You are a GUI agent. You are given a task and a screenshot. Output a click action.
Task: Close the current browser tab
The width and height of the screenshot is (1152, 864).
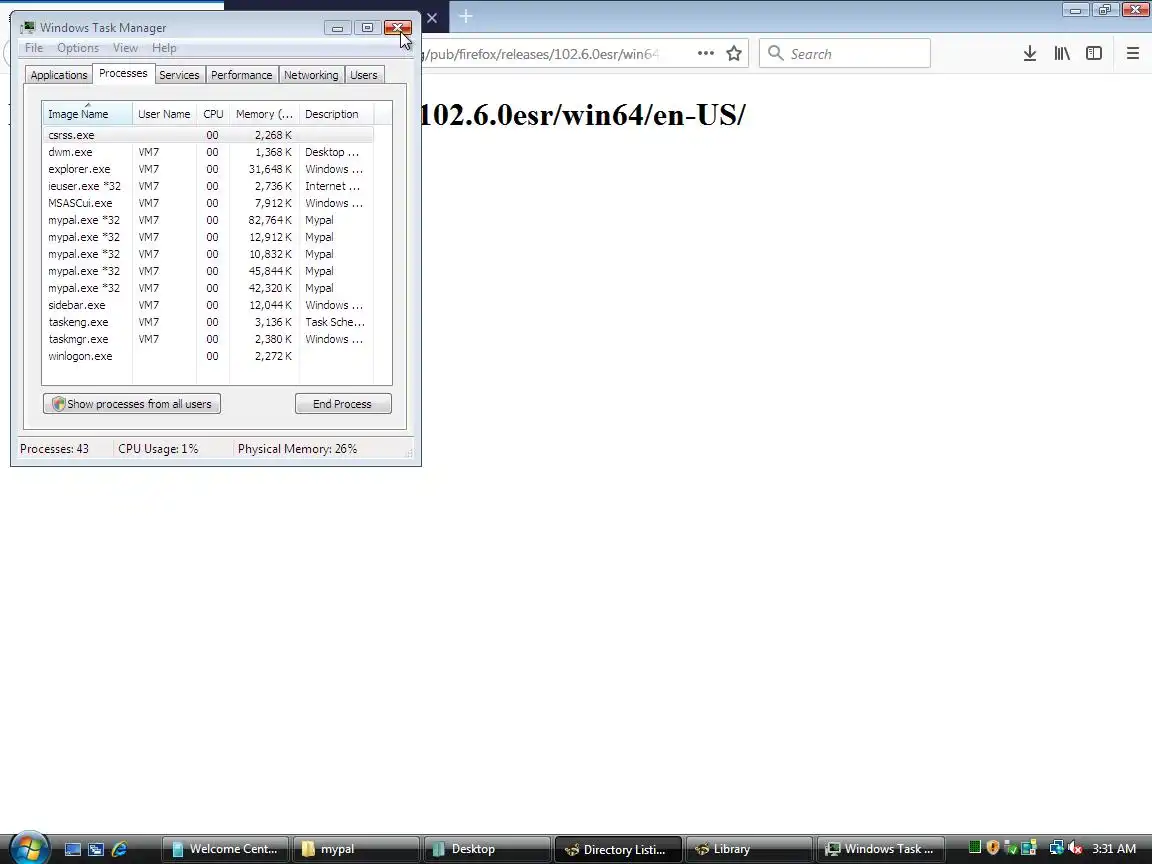(432, 18)
